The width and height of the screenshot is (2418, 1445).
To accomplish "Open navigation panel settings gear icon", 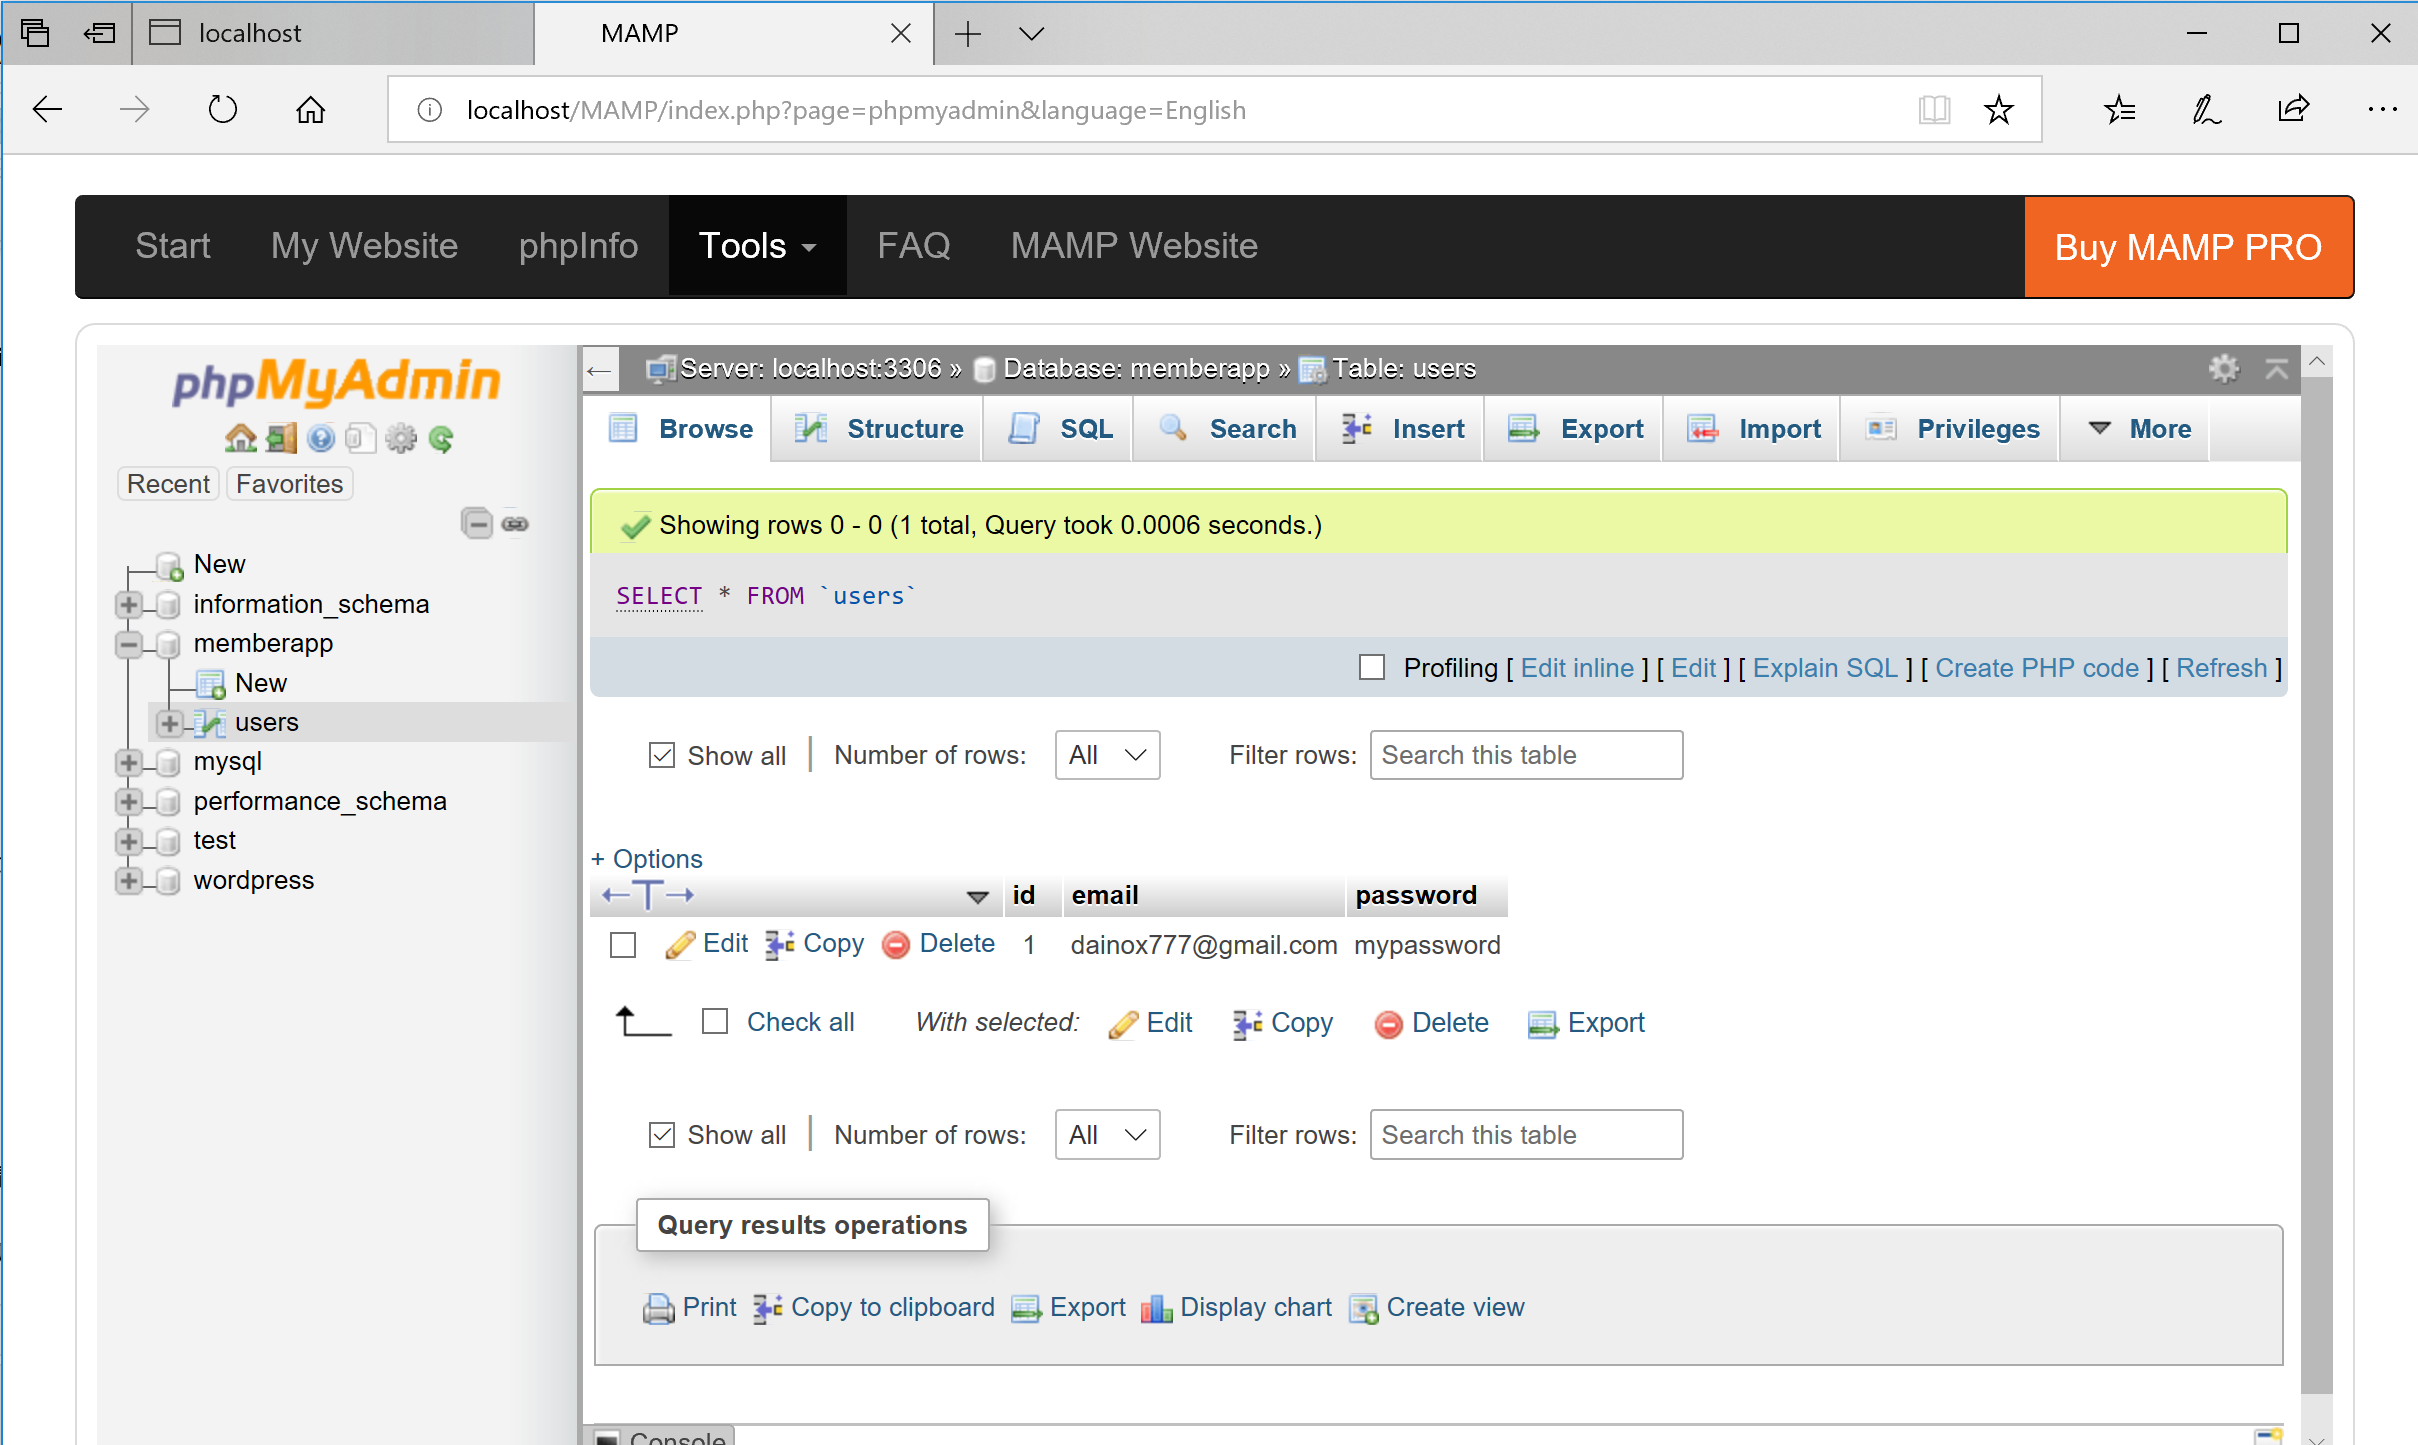I will (401, 437).
